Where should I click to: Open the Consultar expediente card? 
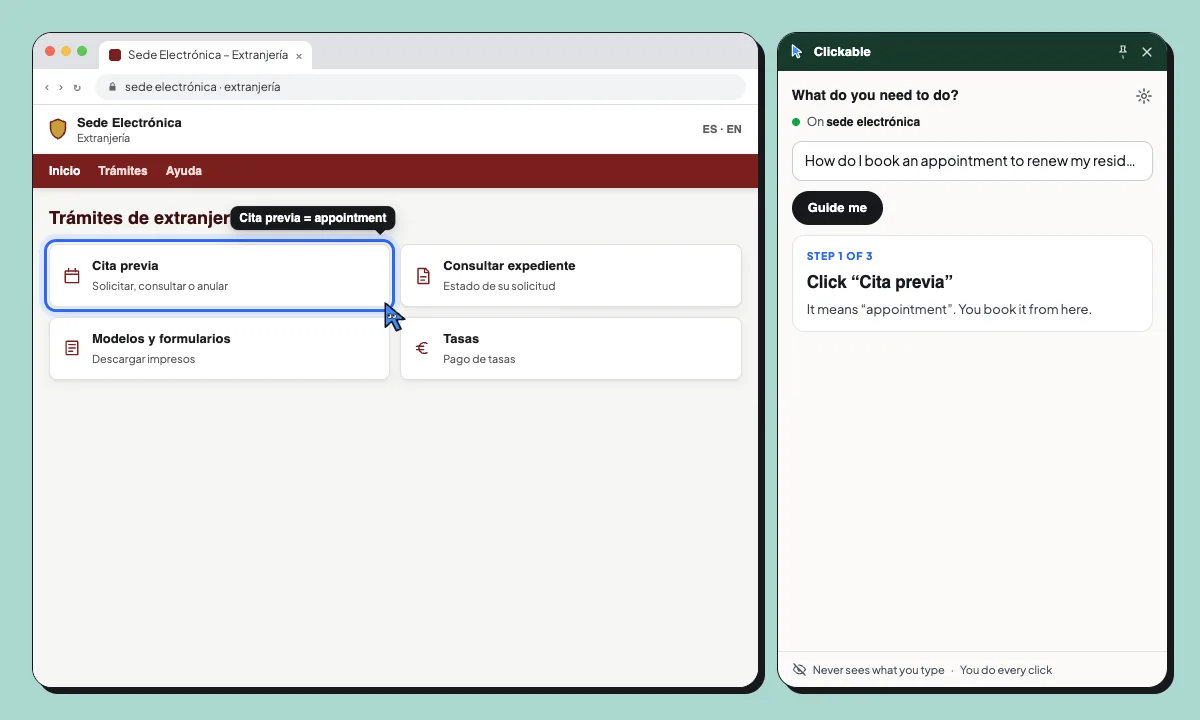point(571,276)
